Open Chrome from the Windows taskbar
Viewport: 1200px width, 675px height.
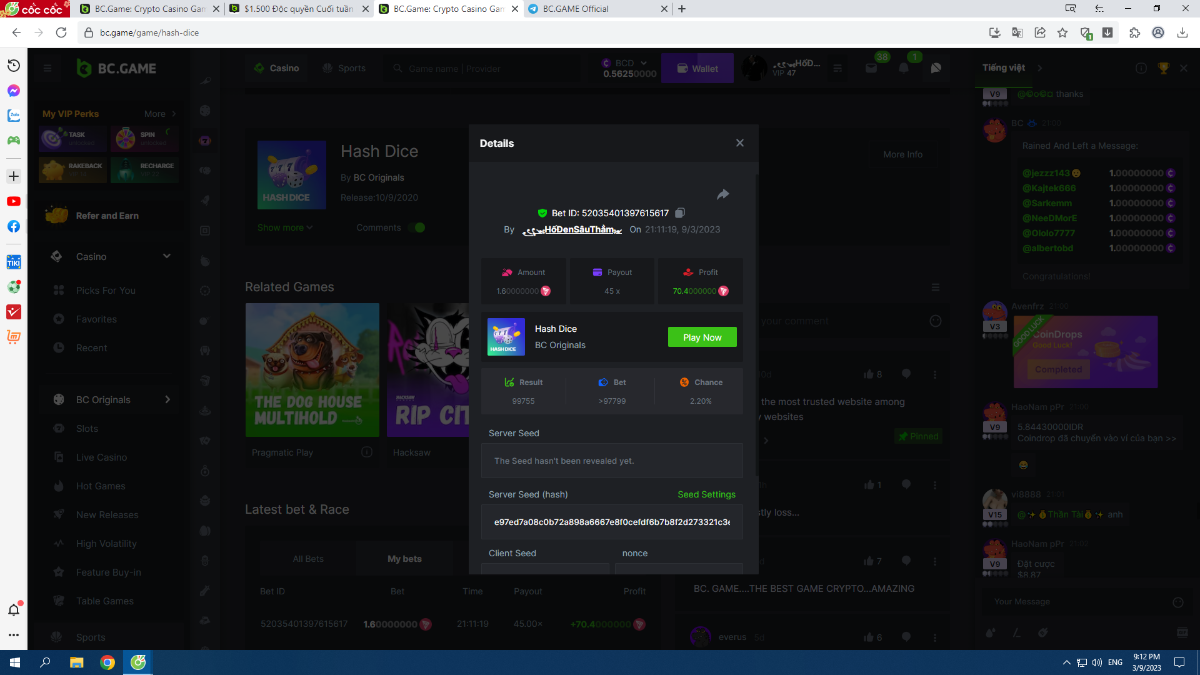click(107, 662)
